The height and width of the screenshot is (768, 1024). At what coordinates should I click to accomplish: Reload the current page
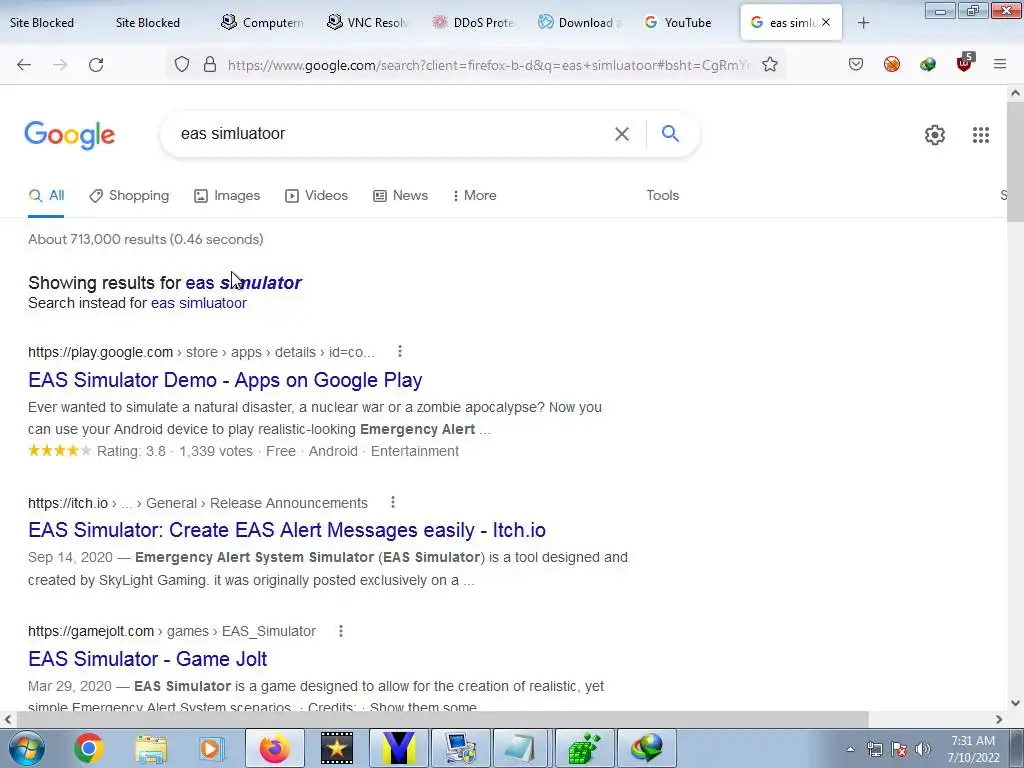[x=96, y=65]
